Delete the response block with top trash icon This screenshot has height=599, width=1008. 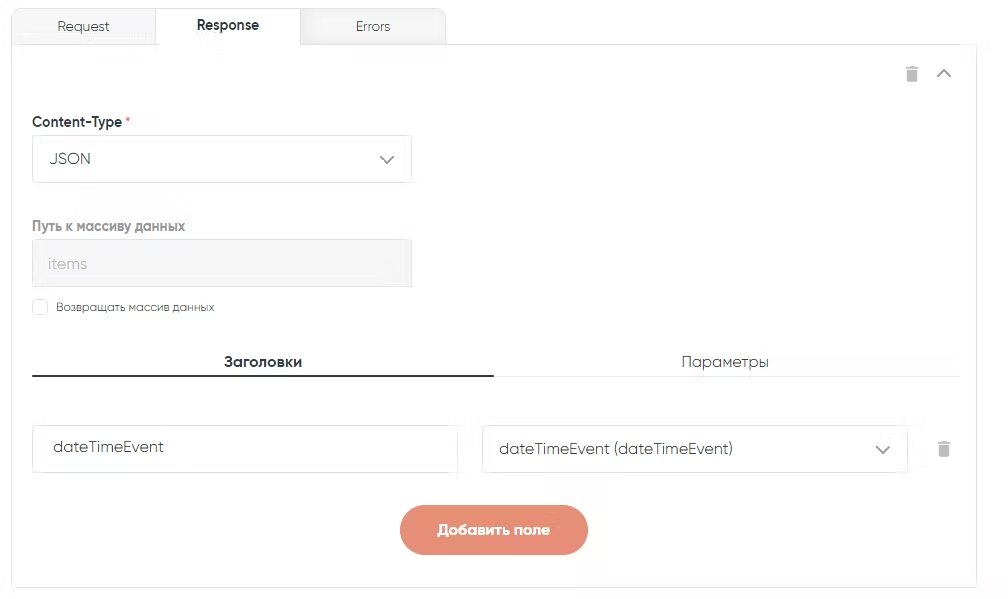911,74
